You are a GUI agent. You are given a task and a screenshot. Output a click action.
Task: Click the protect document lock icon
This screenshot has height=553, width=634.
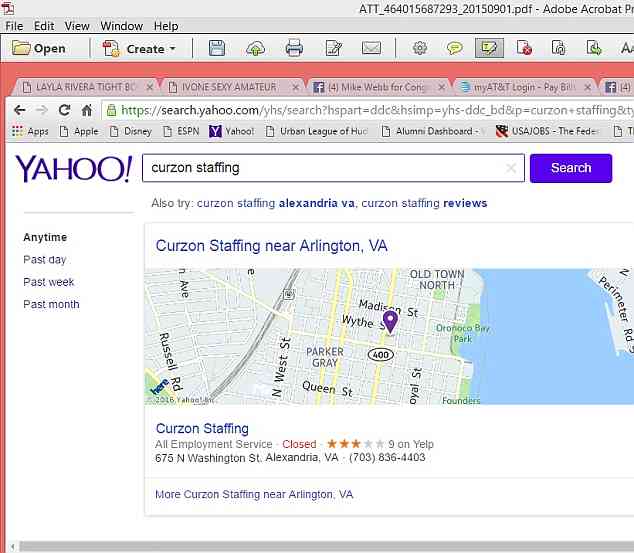[559, 48]
